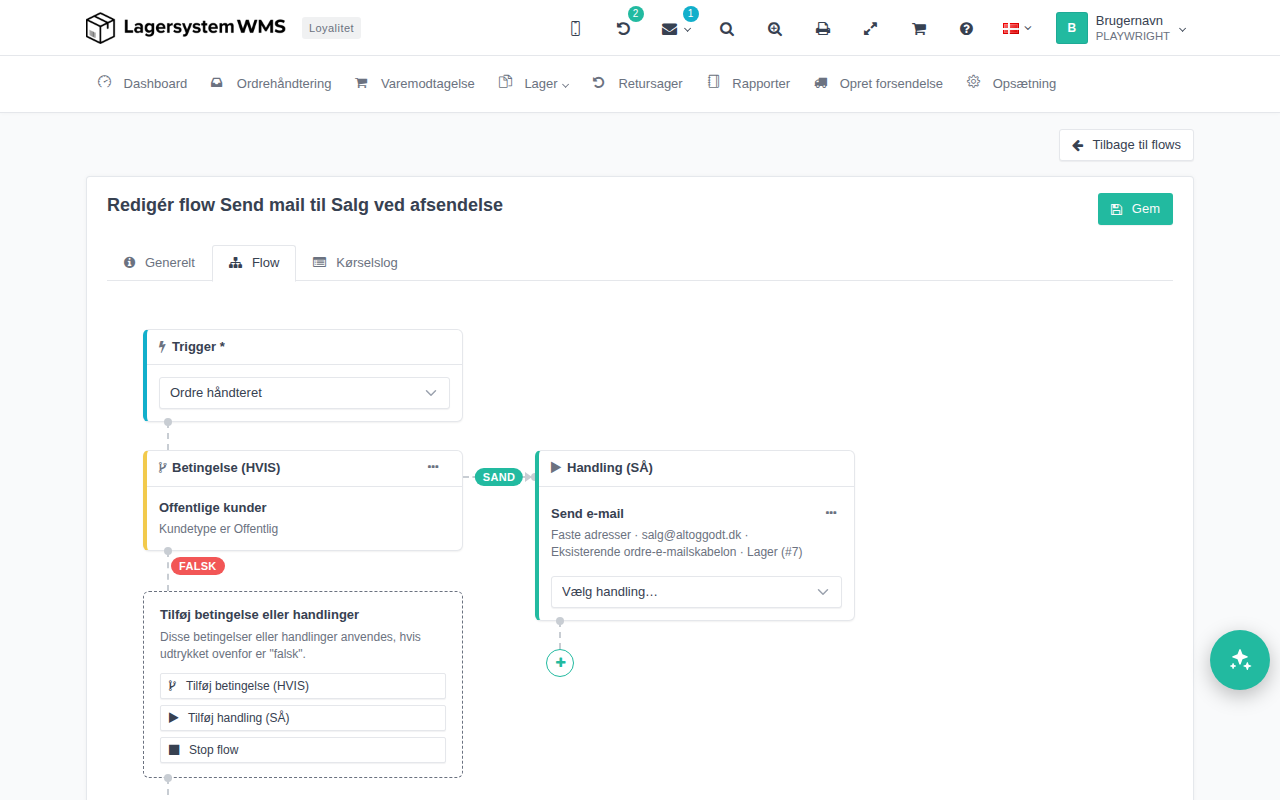Screen dimensions: 1280x800
Task: Open the Danish flag language dropdown
Action: (1017, 29)
